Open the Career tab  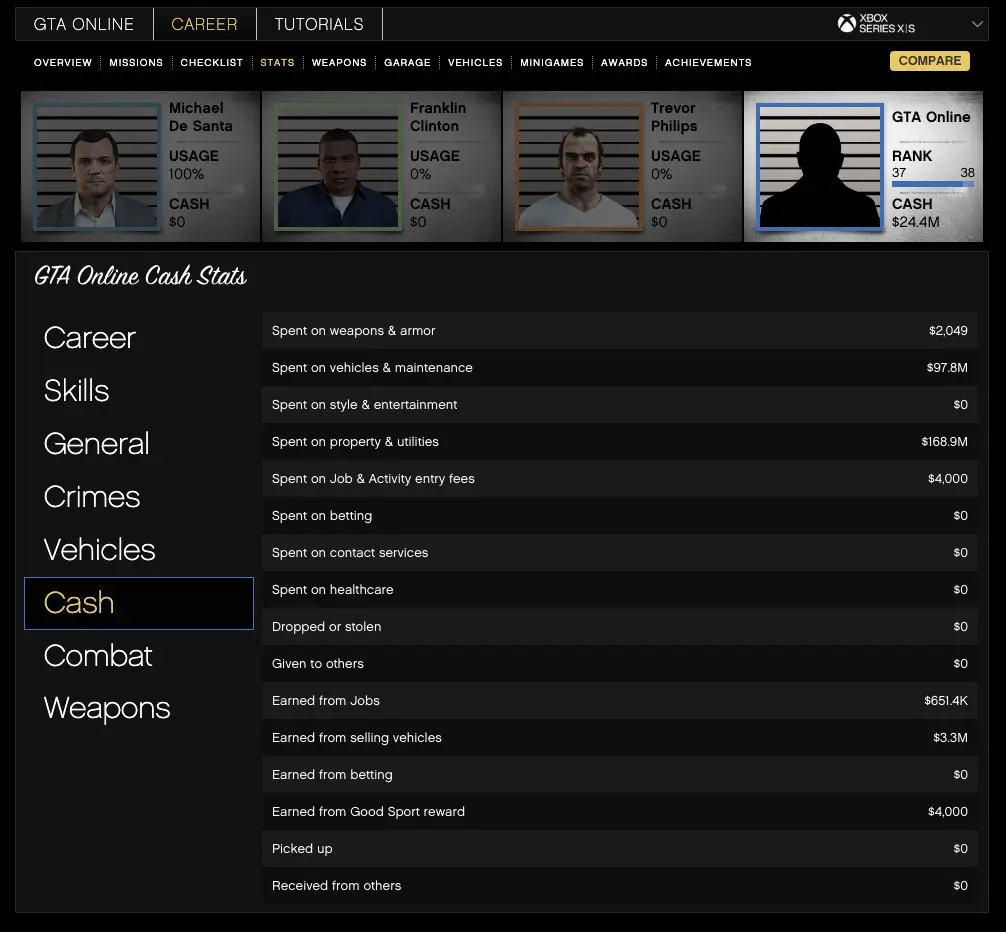(204, 24)
